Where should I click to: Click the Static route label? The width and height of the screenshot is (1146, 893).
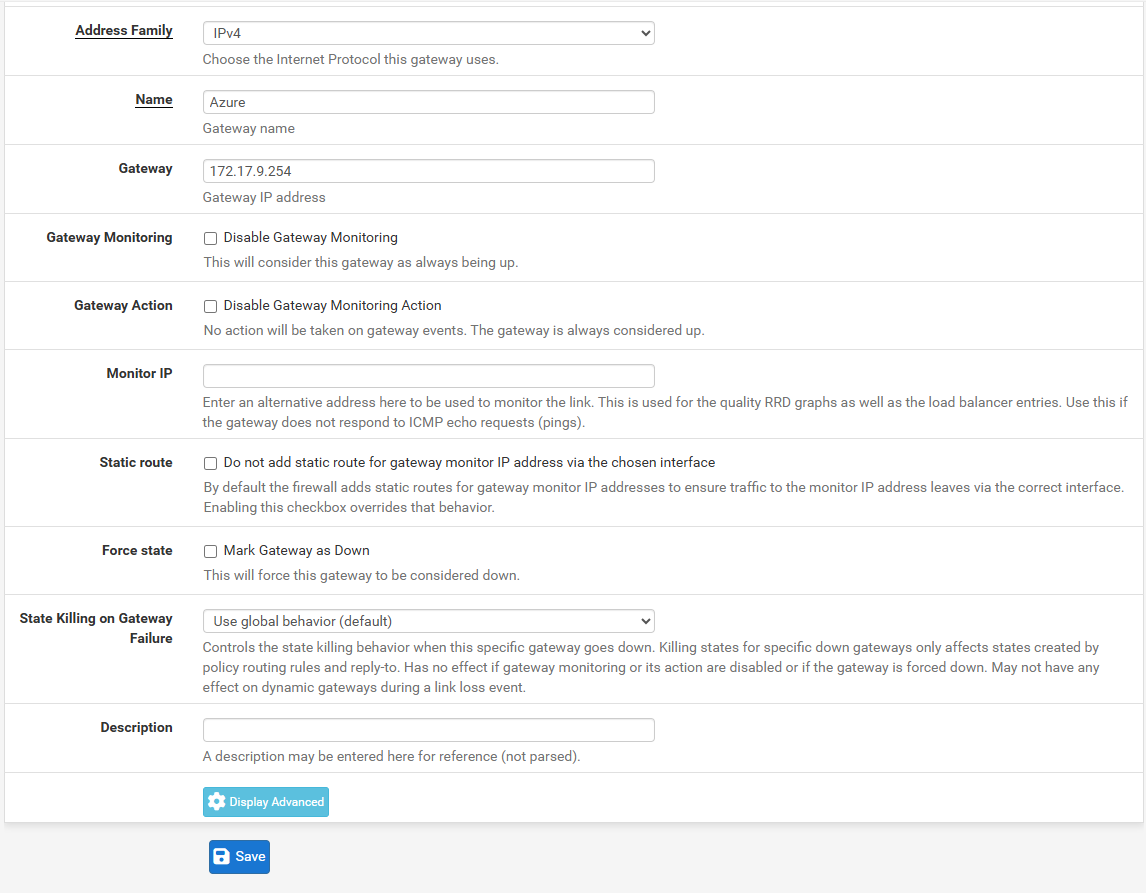coord(136,463)
